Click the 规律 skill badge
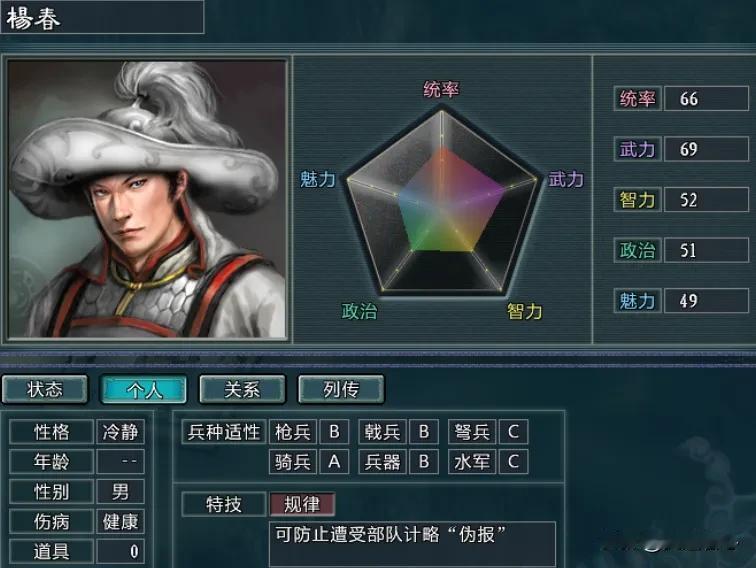Image resolution: width=756 pixels, height=568 pixels. click(302, 504)
